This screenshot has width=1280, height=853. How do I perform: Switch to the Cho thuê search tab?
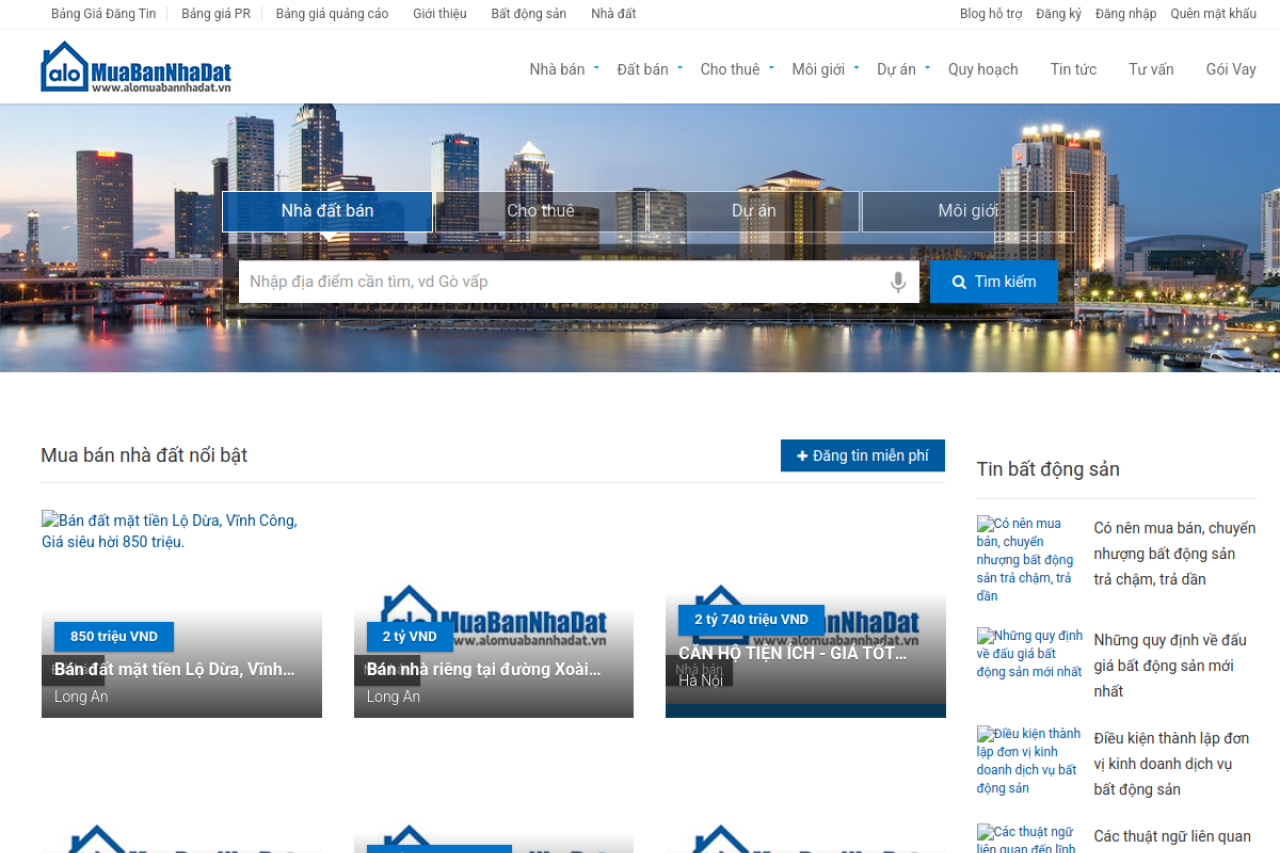pos(540,211)
